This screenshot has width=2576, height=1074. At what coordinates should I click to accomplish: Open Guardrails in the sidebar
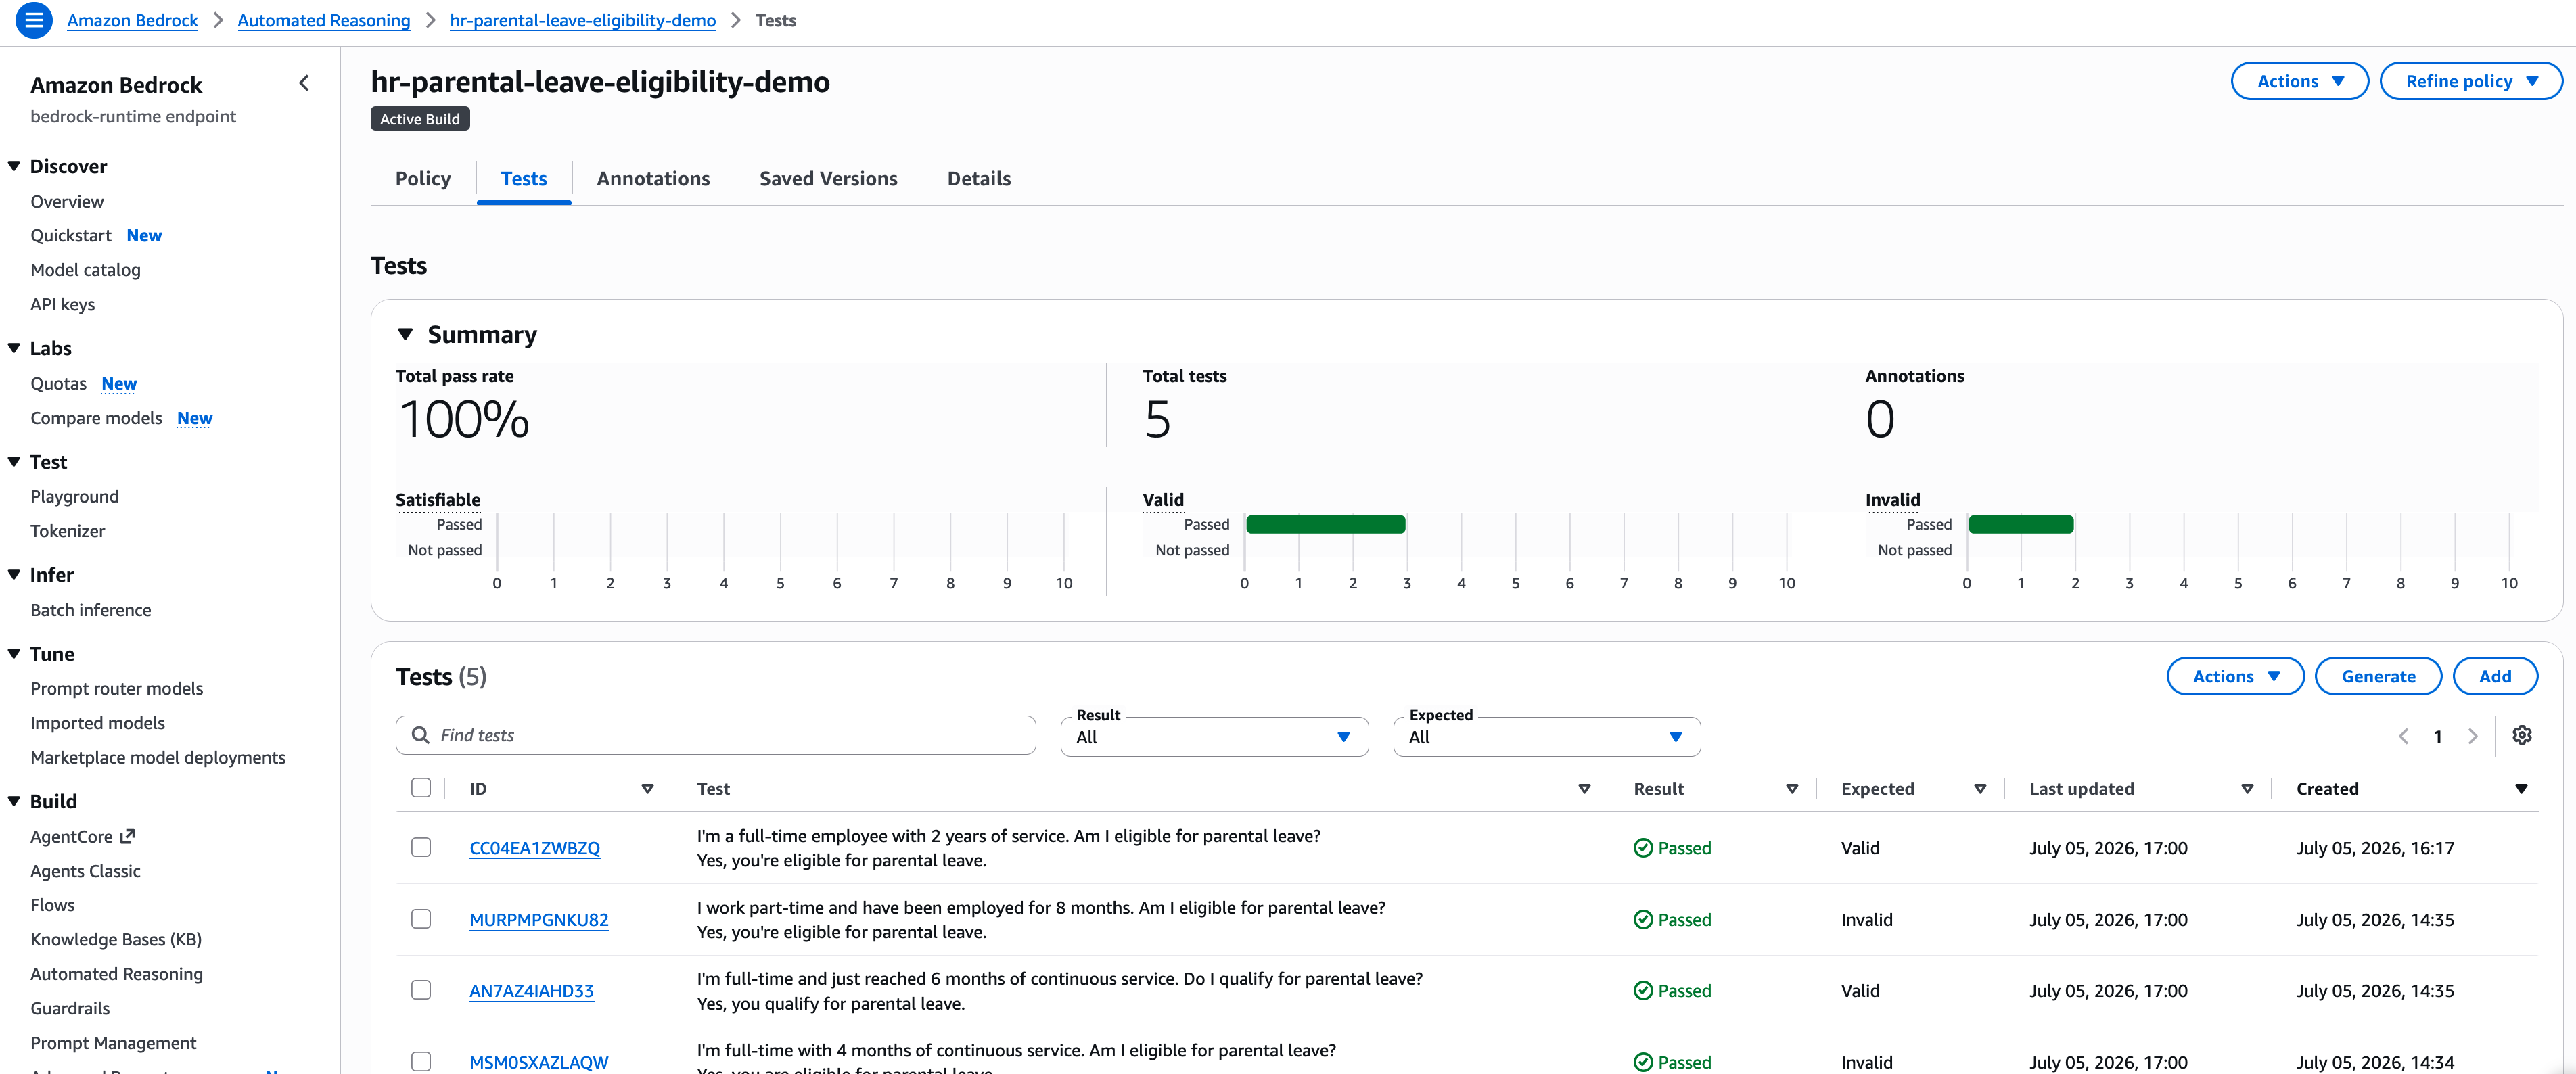click(70, 1008)
